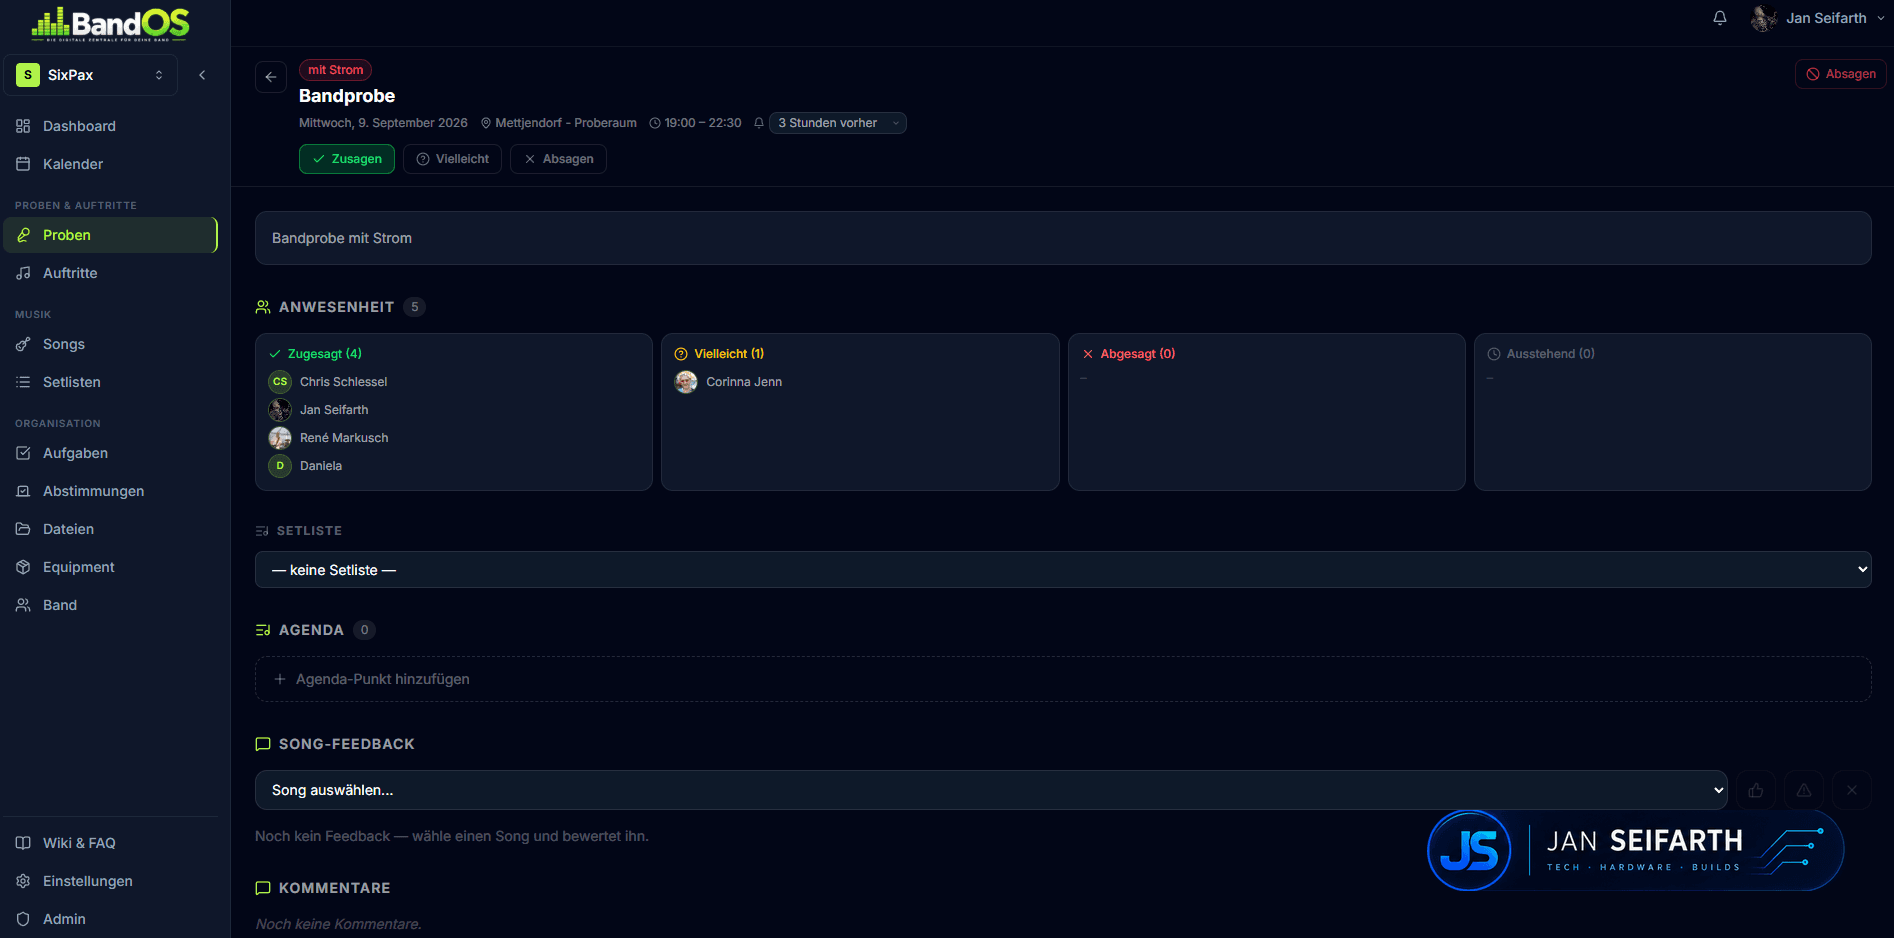This screenshot has width=1894, height=938.
Task: Click Daniela's D avatar badge
Action: [280, 466]
